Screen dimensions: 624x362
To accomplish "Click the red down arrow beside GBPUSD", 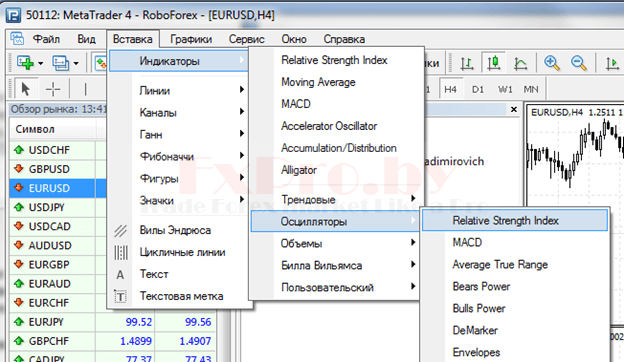I will 19,169.
